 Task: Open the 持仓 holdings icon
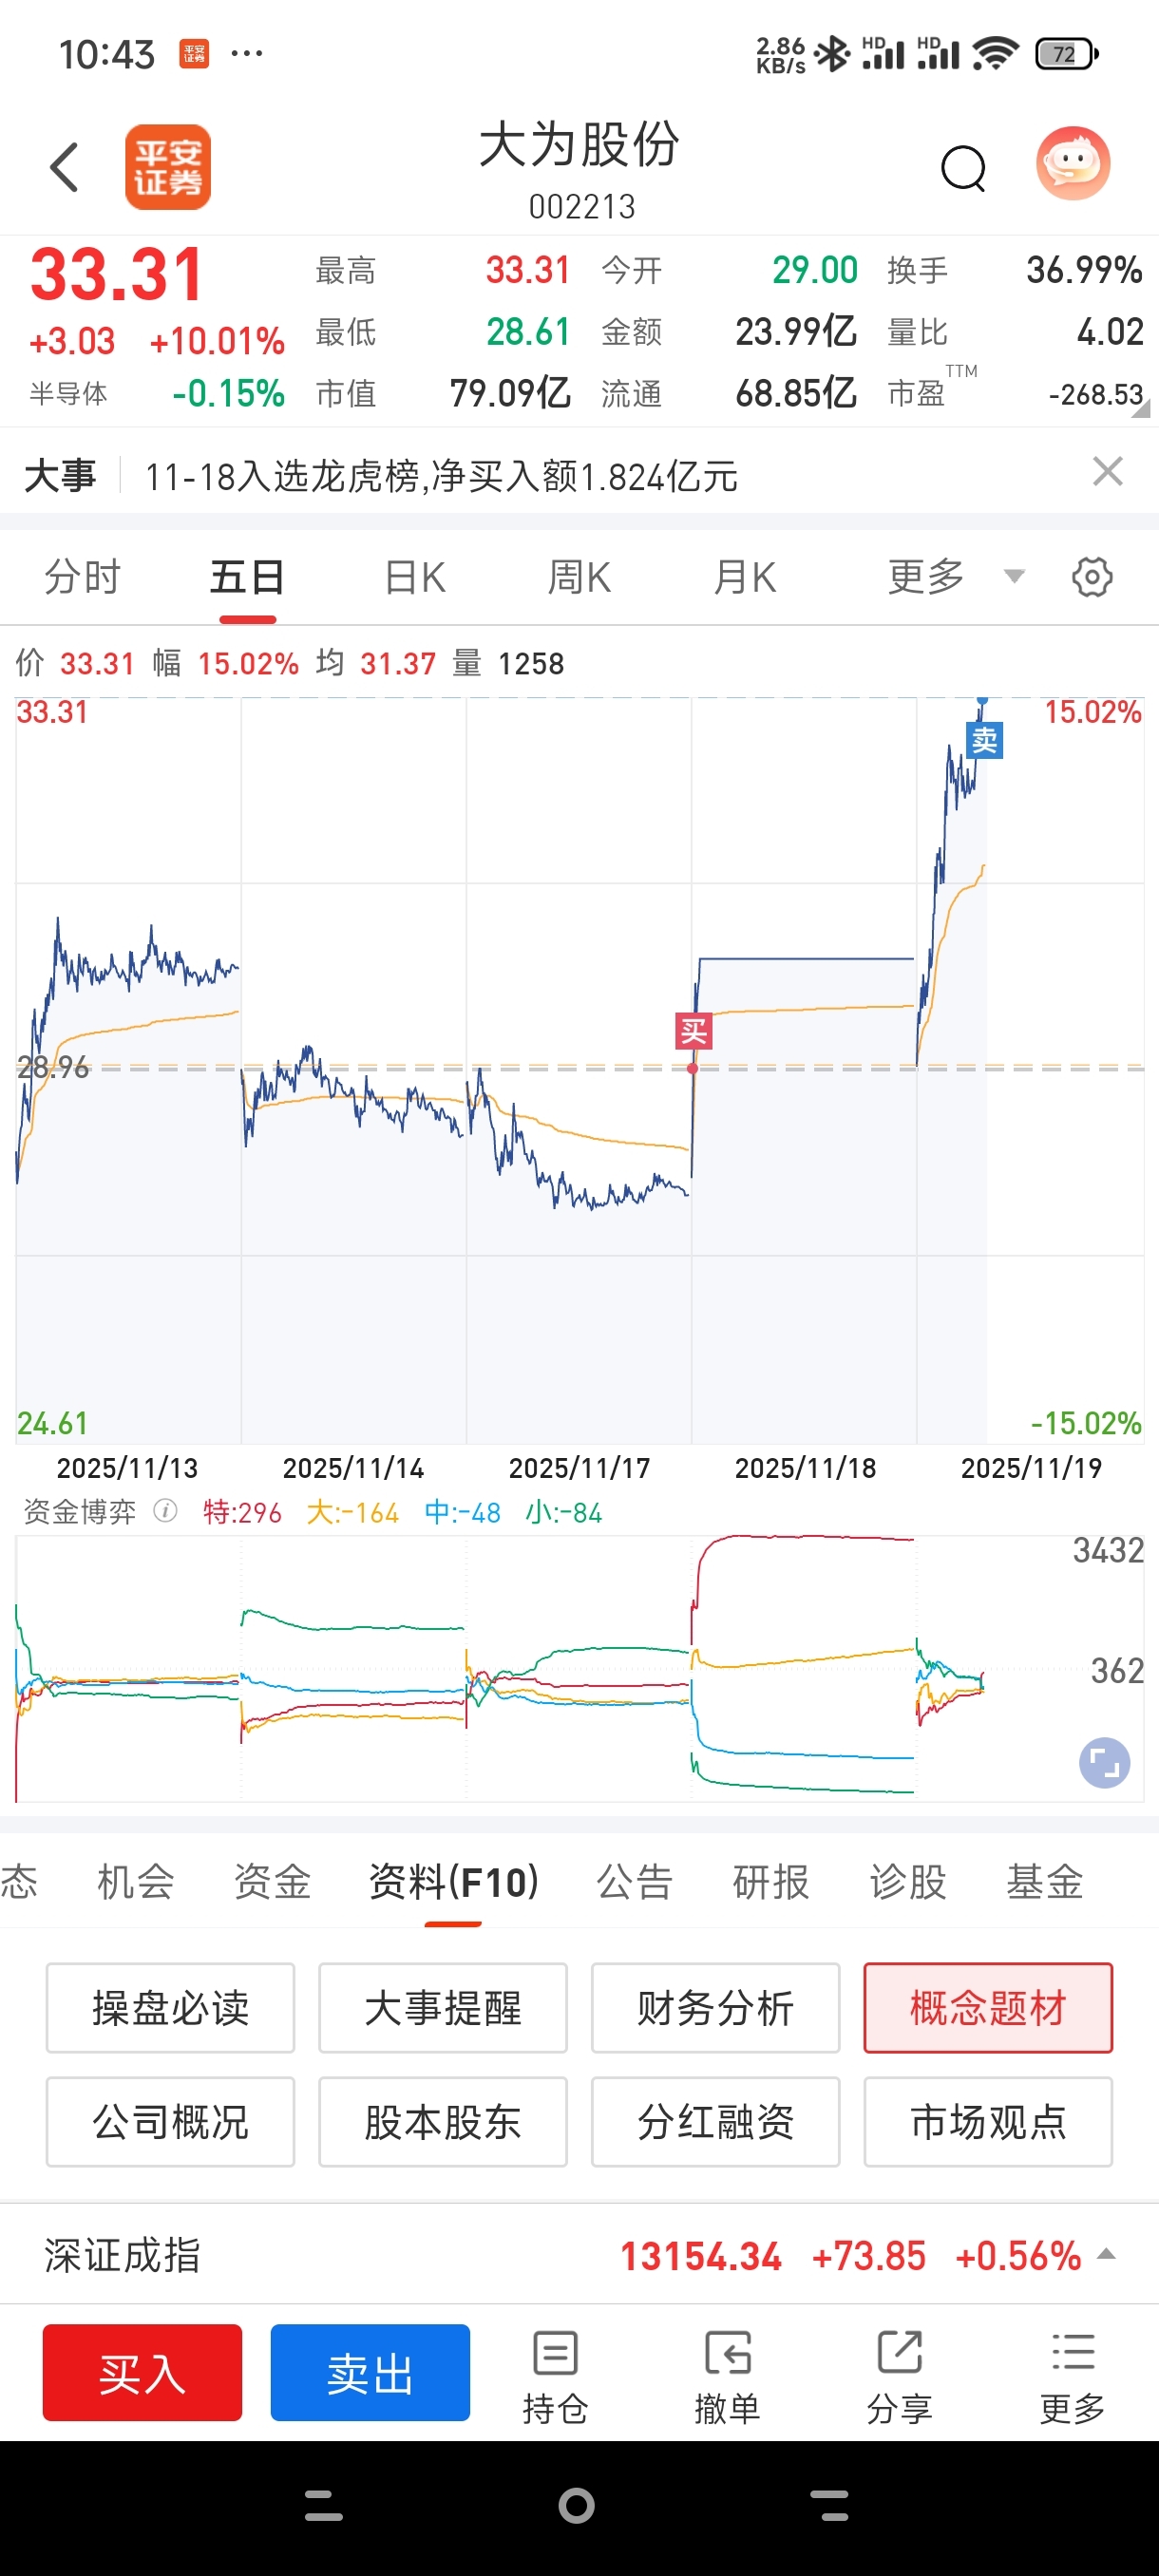pos(555,2374)
